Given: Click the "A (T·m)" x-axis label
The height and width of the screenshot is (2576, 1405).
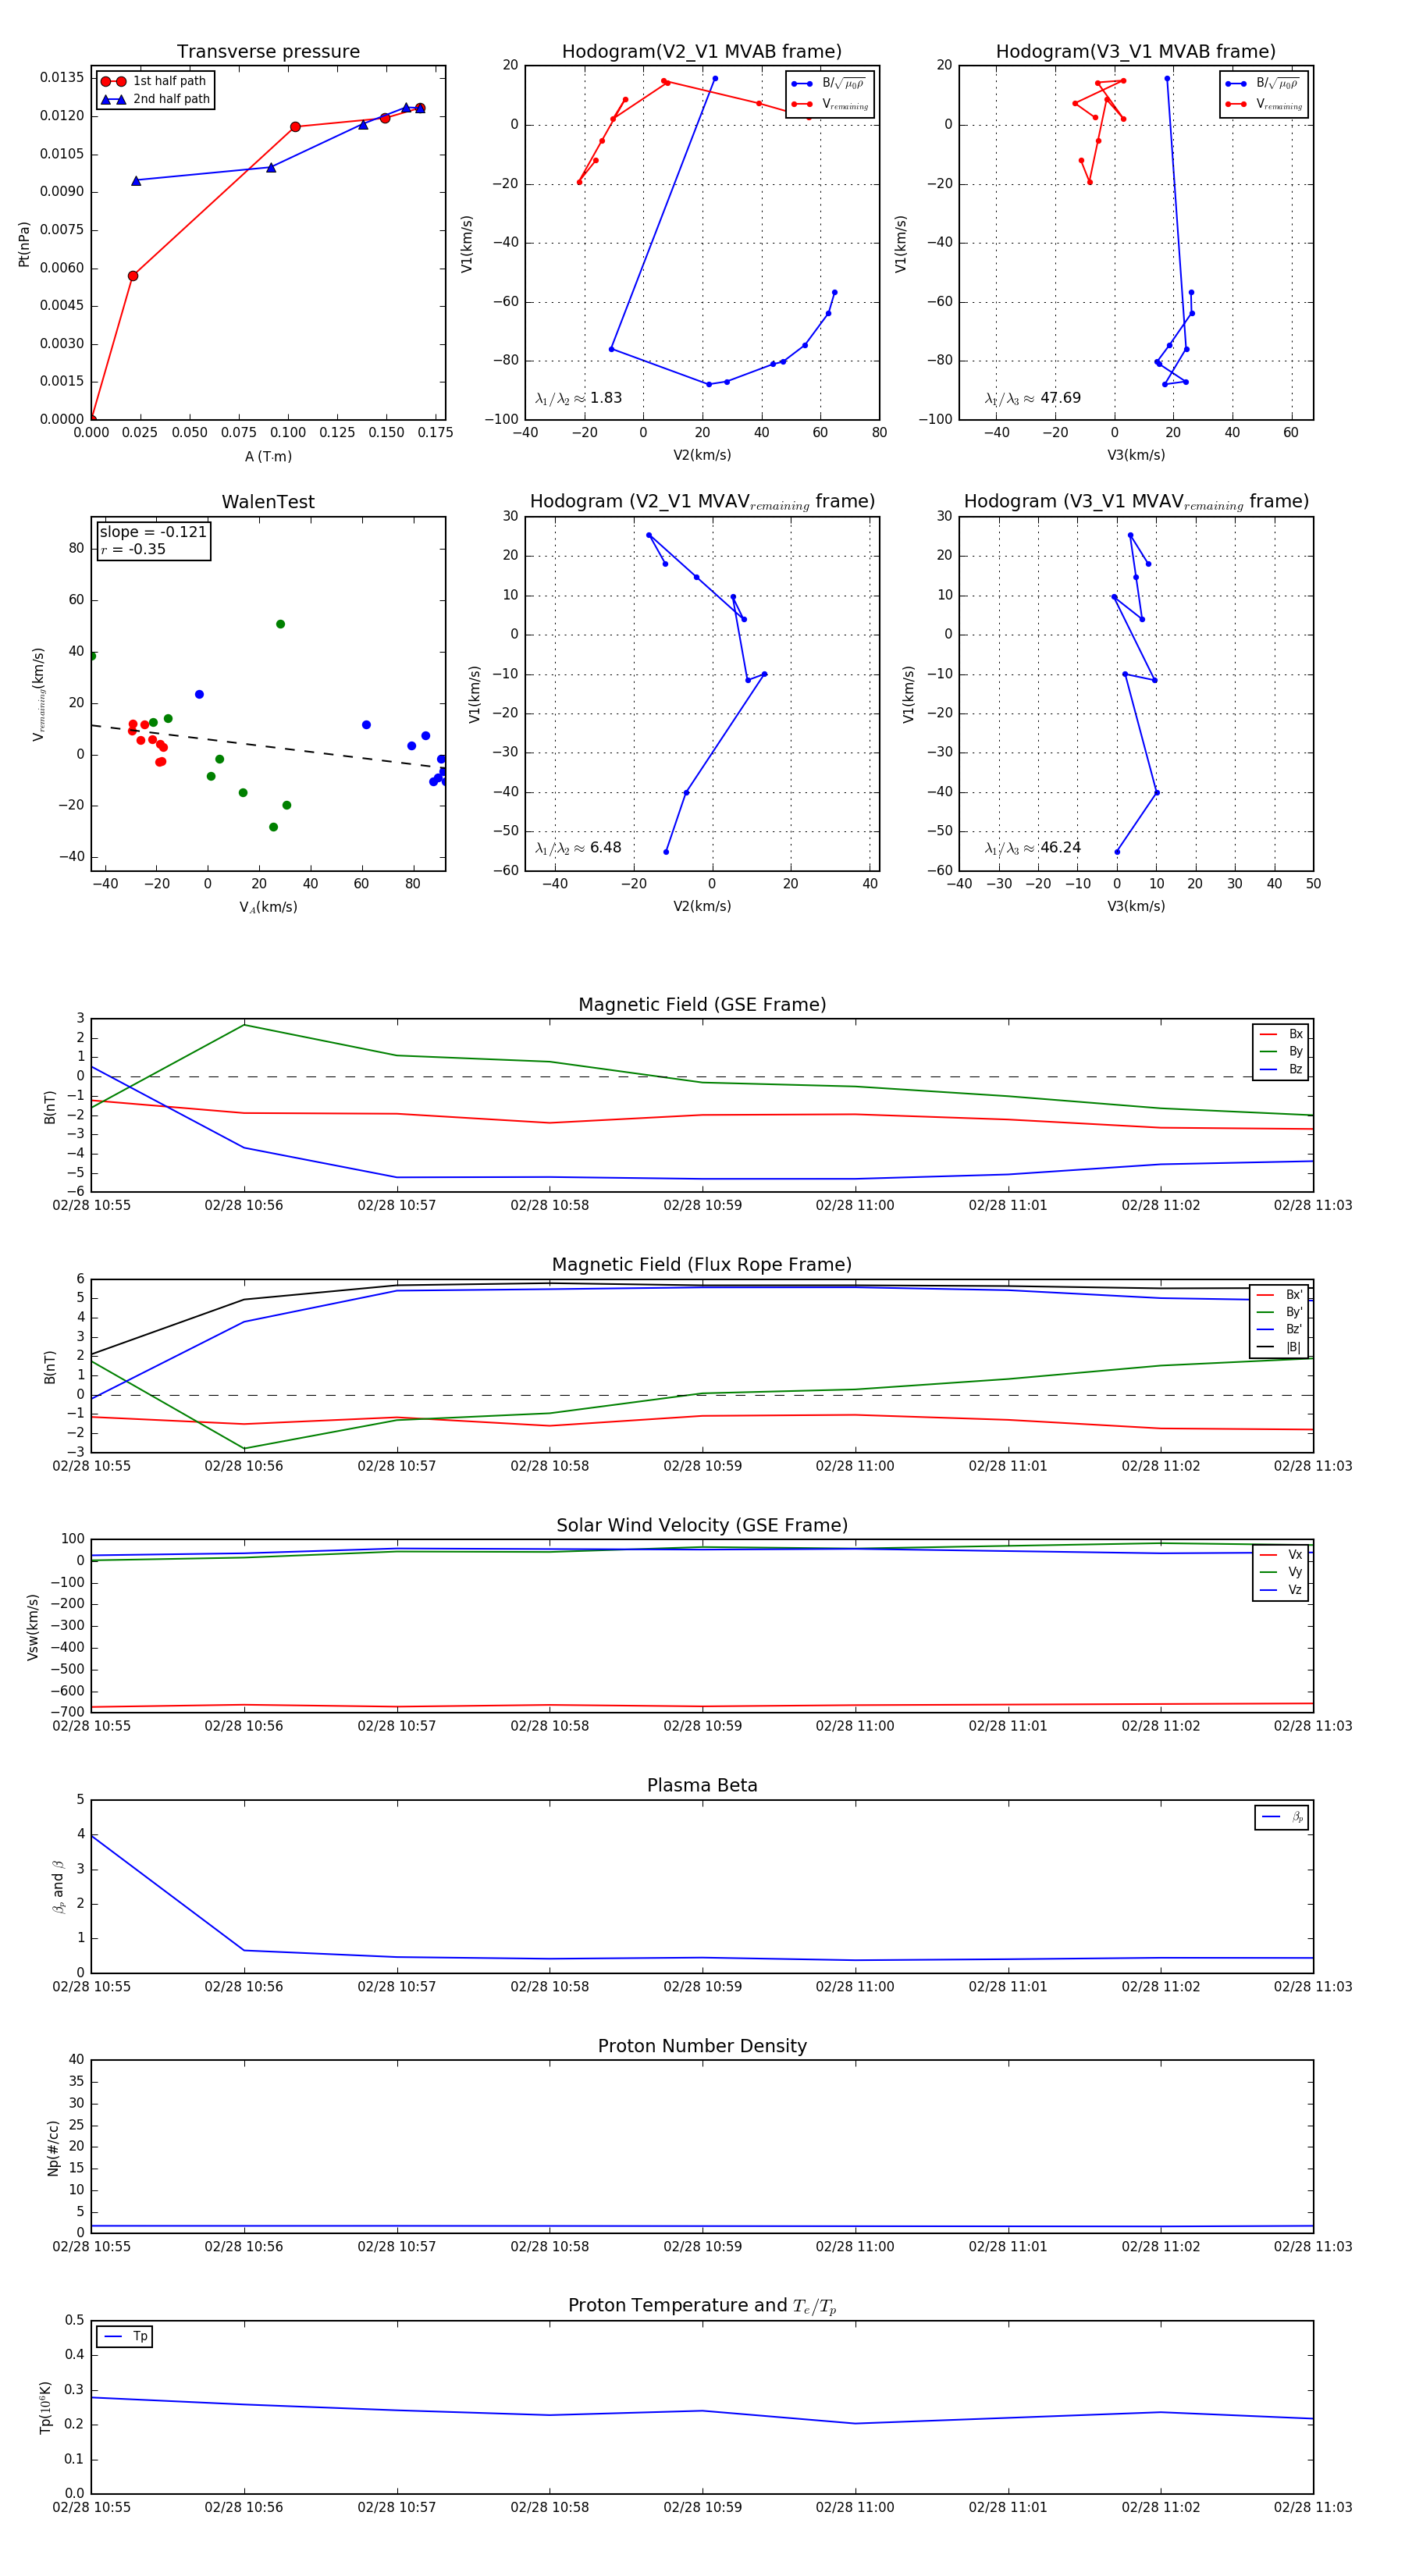Looking at the screenshot, I should point(268,456).
